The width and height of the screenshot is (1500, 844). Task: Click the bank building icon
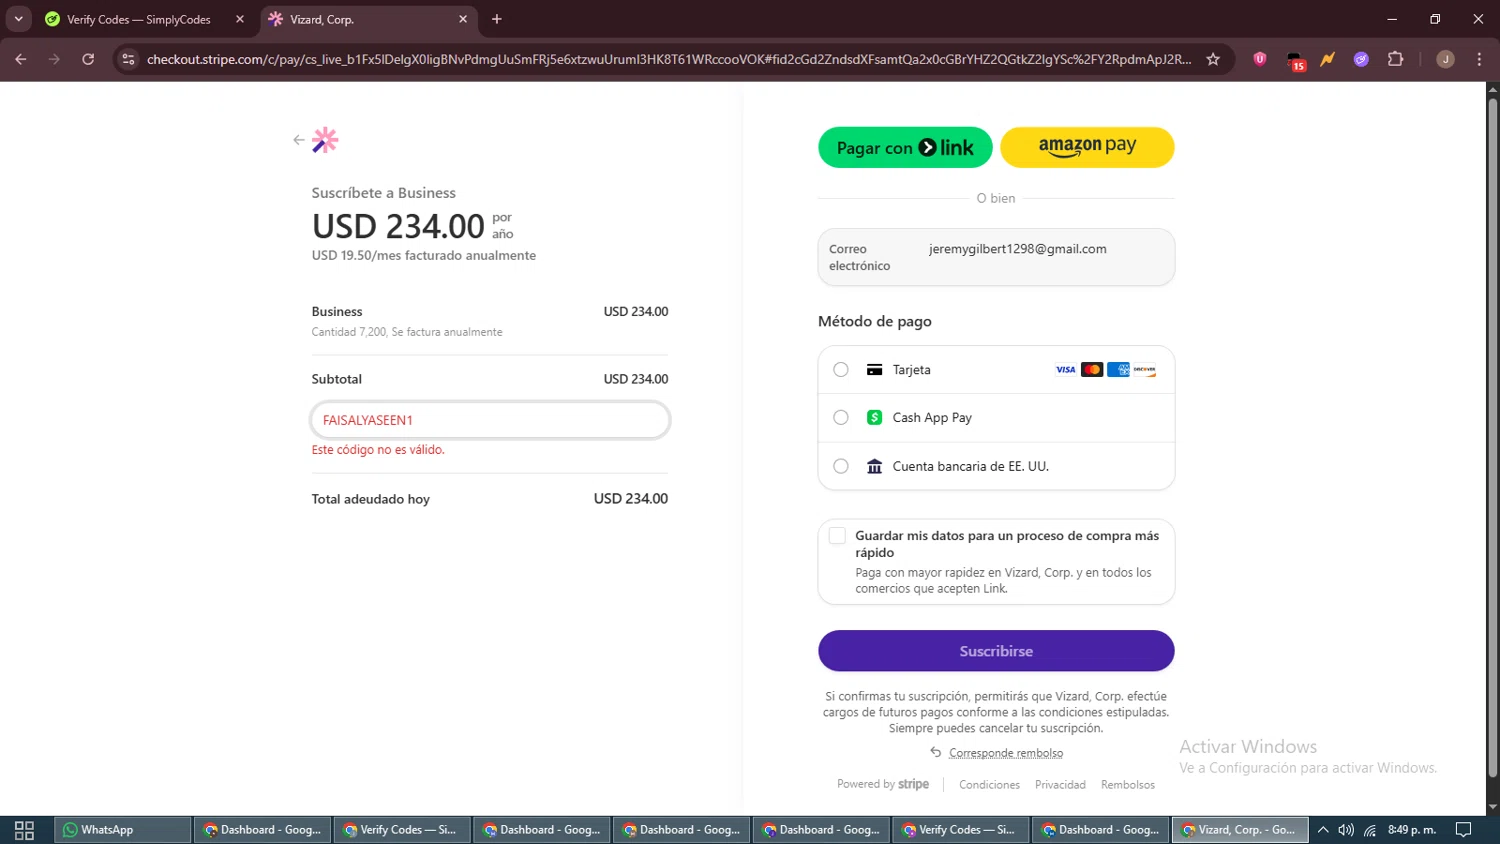pyautogui.click(x=874, y=467)
